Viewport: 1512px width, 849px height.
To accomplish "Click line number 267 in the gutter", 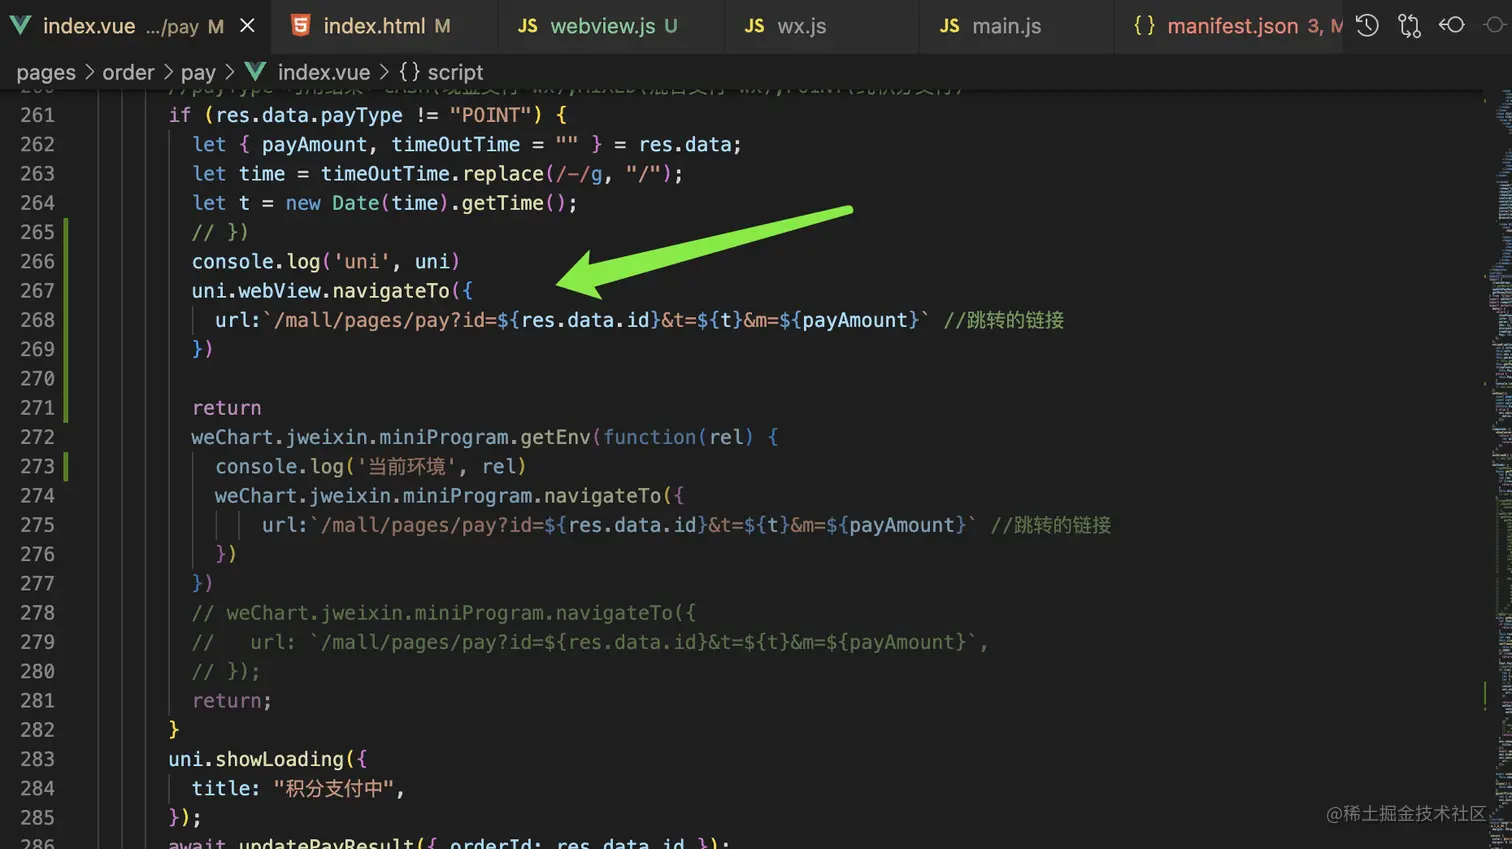I will pyautogui.click(x=37, y=291).
